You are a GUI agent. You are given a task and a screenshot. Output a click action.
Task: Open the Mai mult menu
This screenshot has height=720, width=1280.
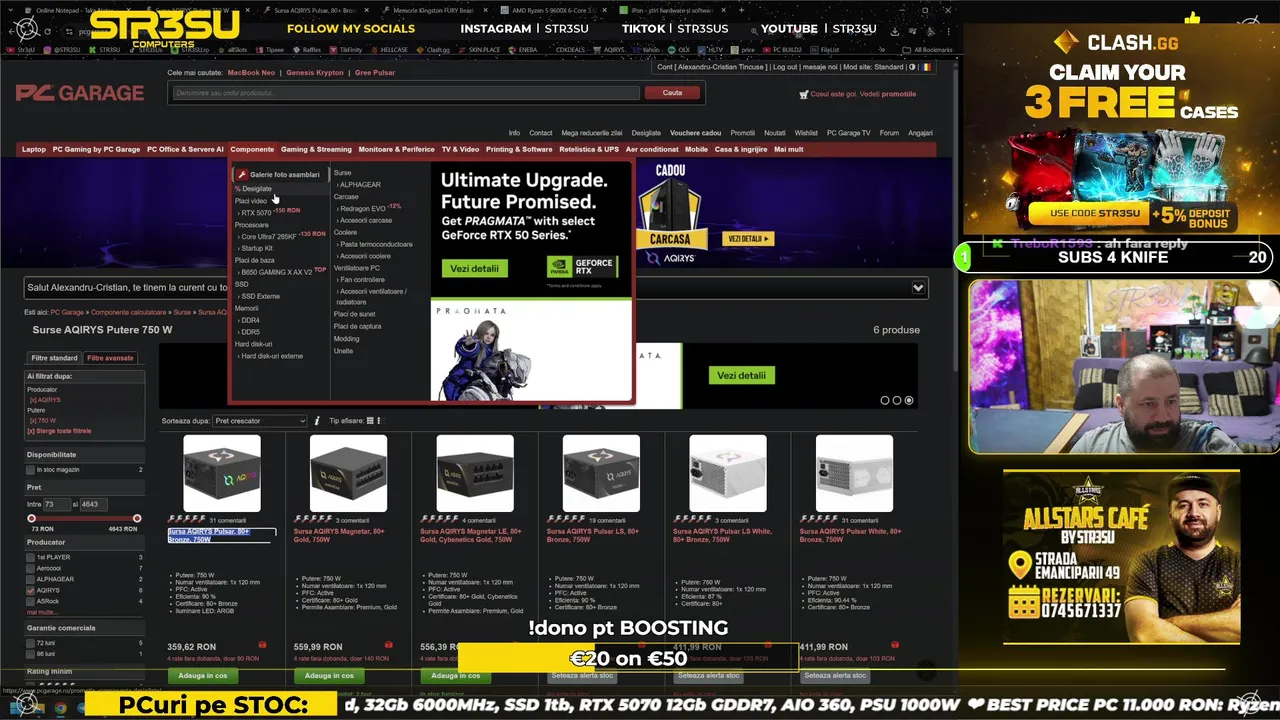[x=788, y=149]
